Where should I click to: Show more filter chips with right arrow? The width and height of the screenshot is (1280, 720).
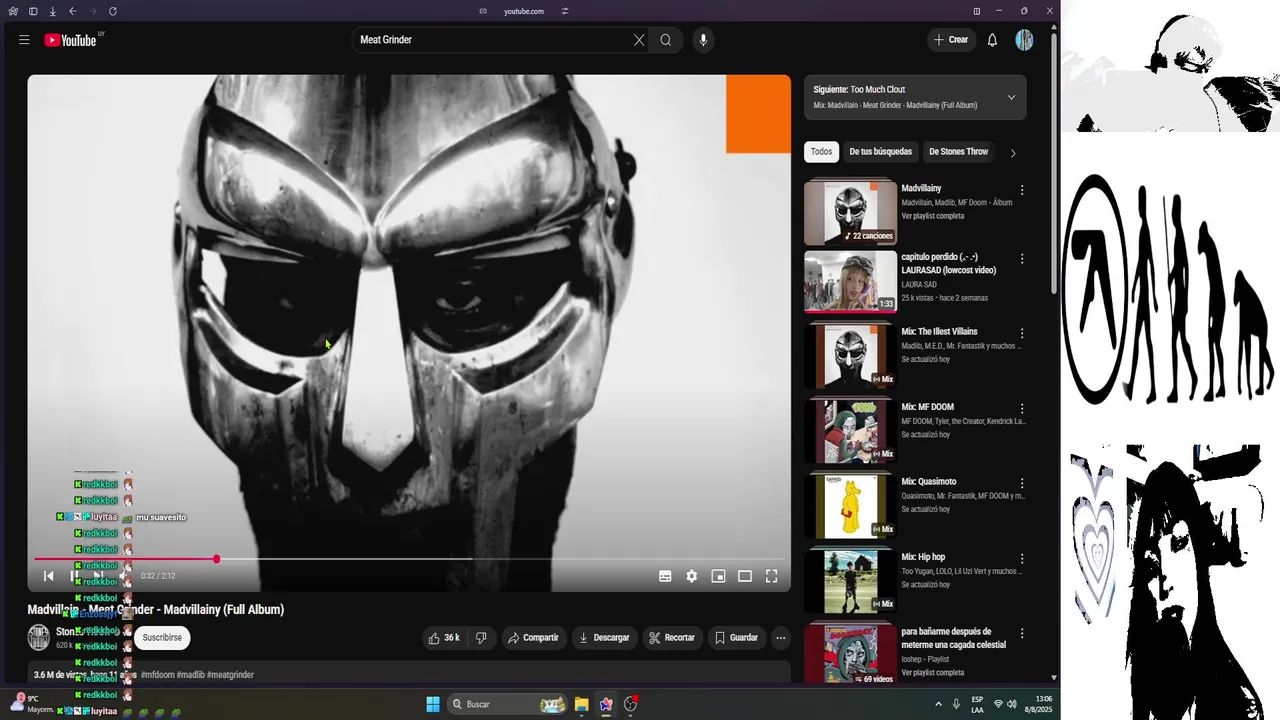[x=1013, y=153]
